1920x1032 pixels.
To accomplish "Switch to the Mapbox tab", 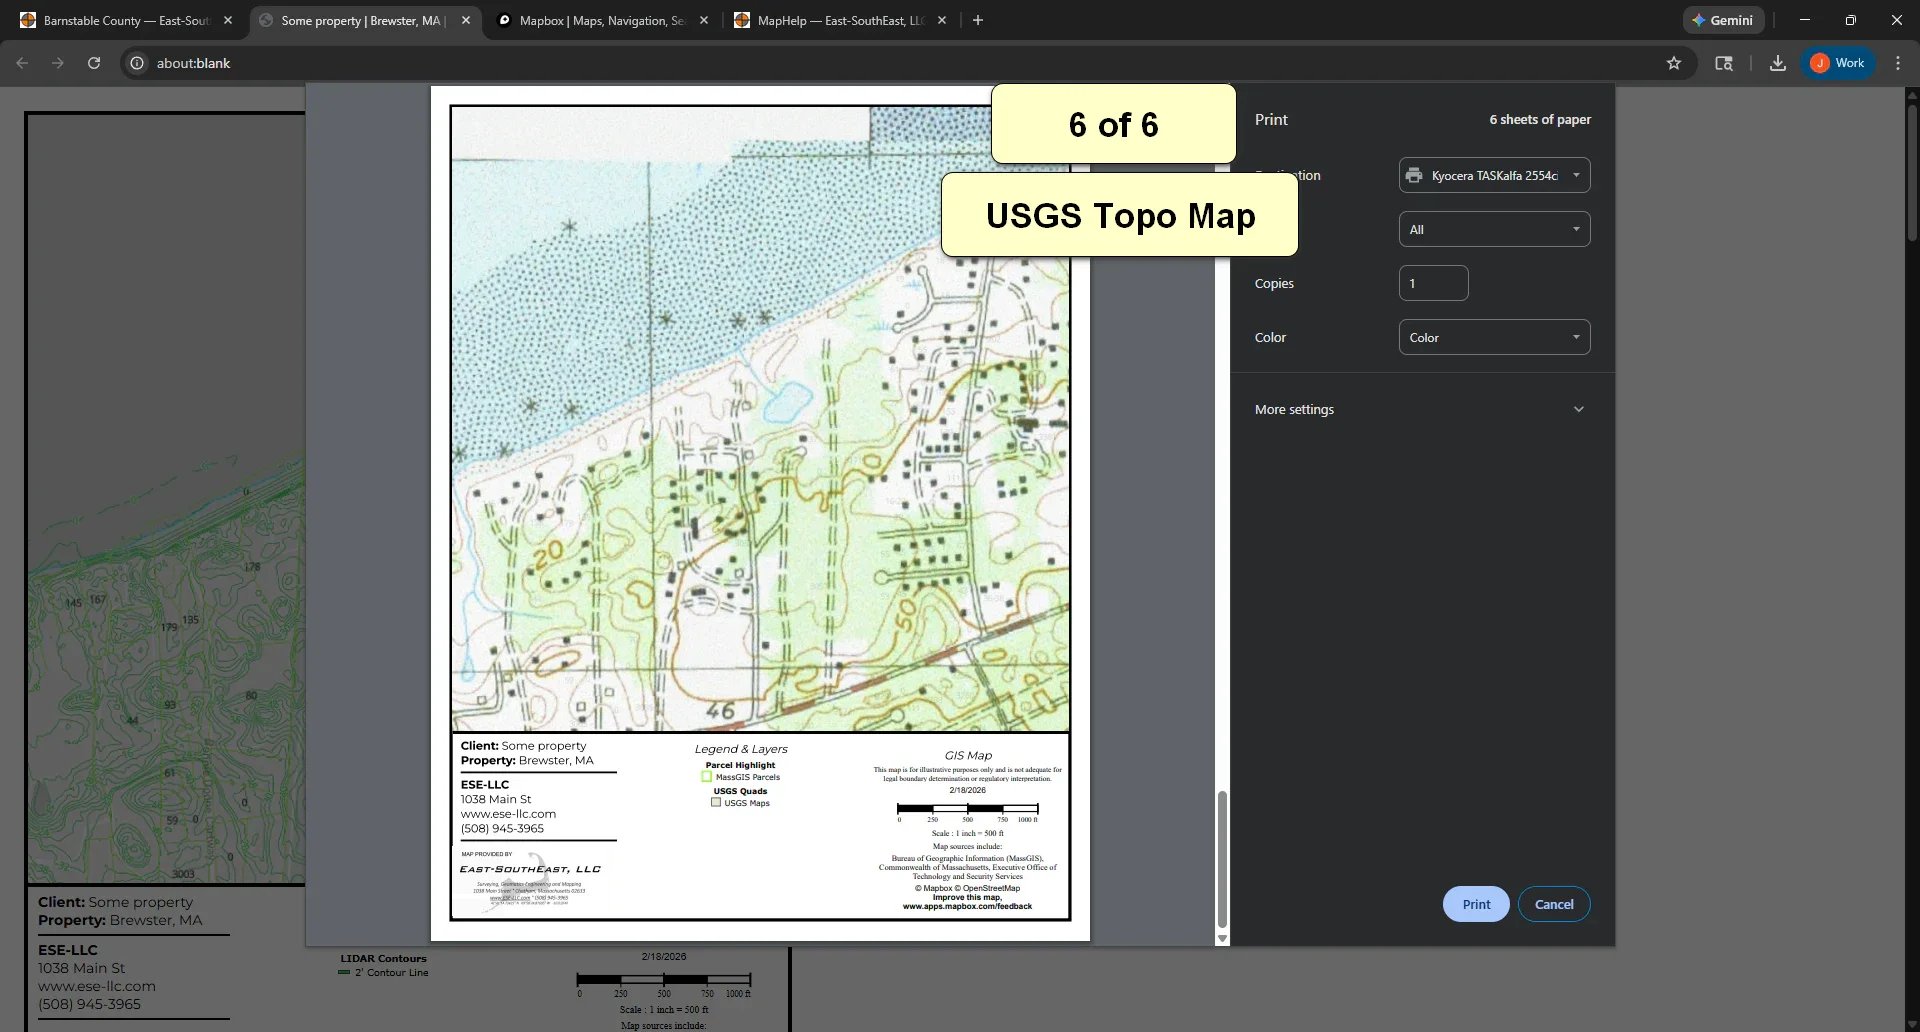I will 600,20.
